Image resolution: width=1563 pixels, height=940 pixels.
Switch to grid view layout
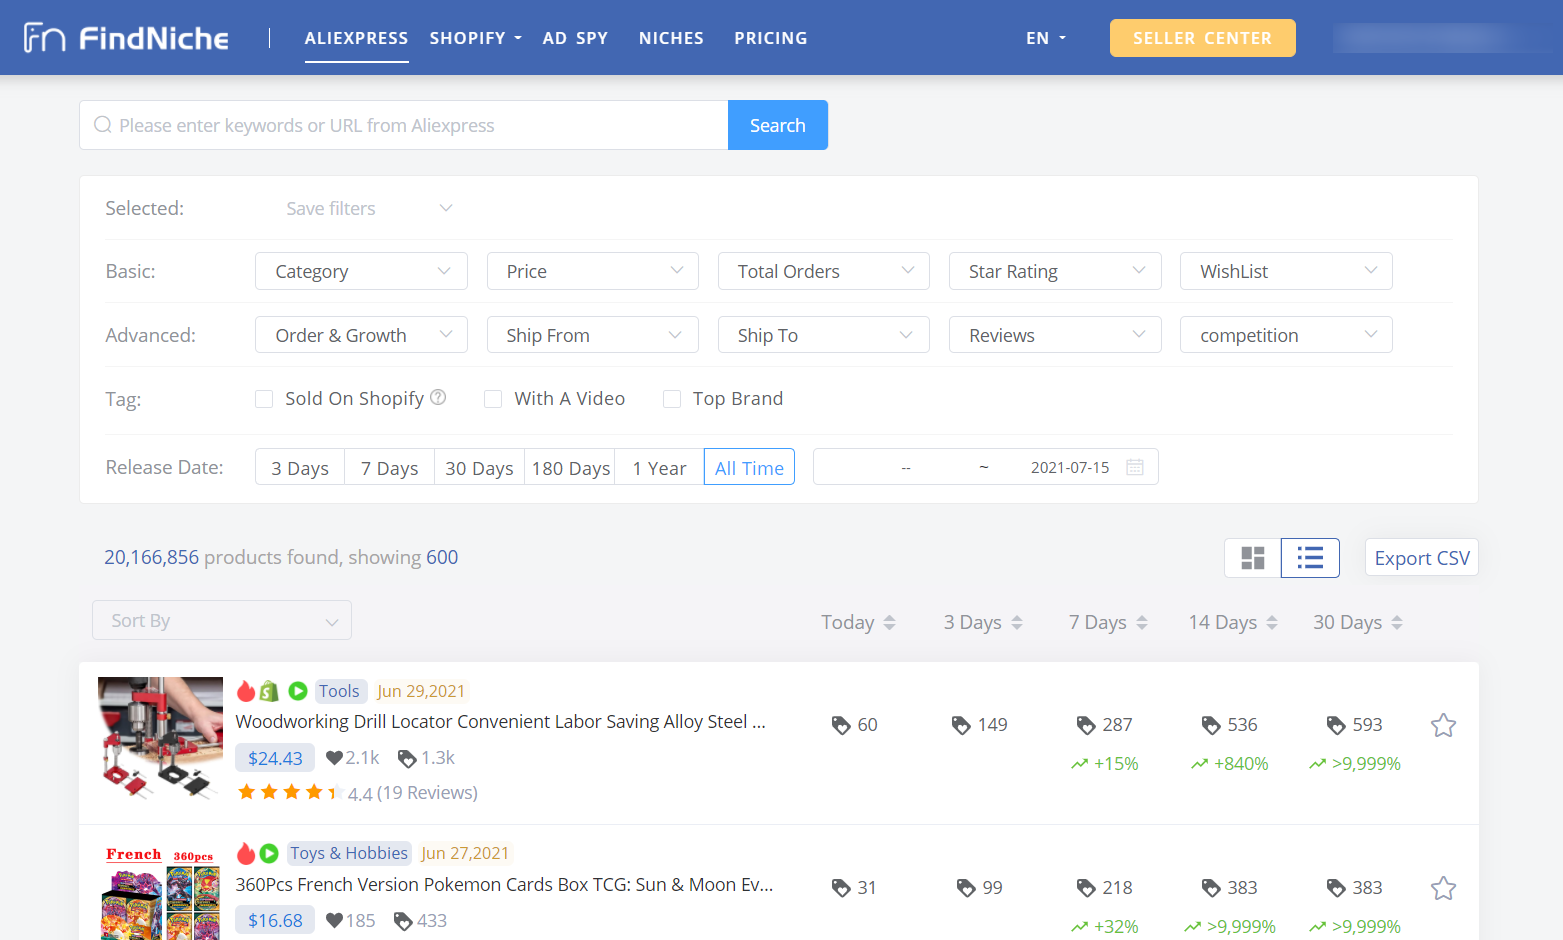(x=1253, y=558)
